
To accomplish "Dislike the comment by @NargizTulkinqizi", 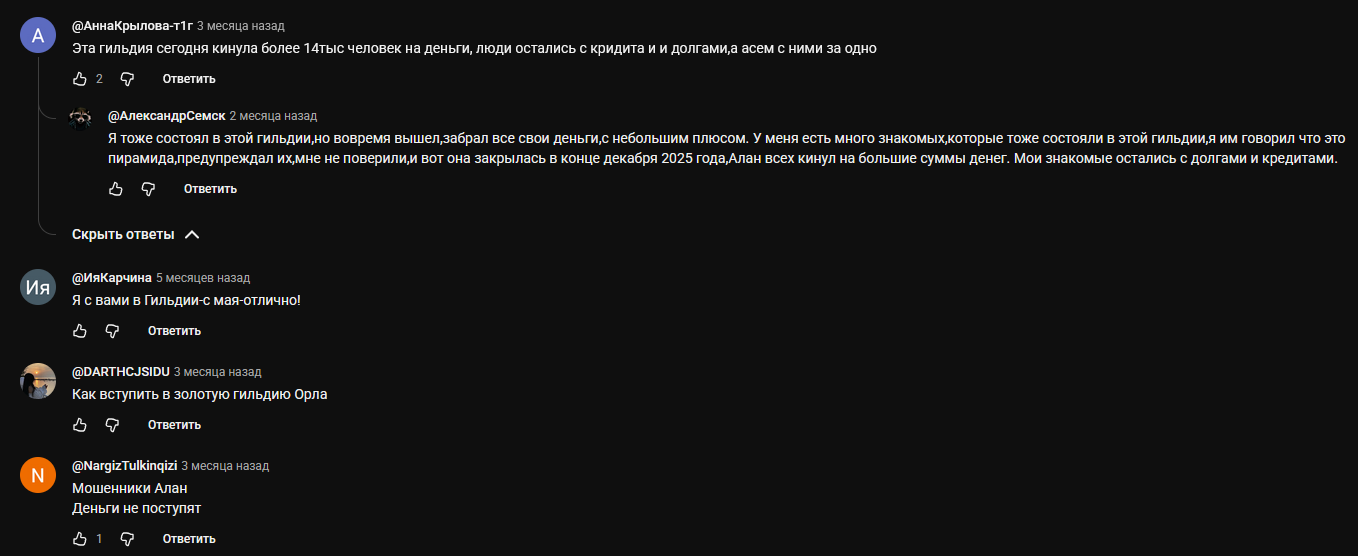I will [127, 538].
